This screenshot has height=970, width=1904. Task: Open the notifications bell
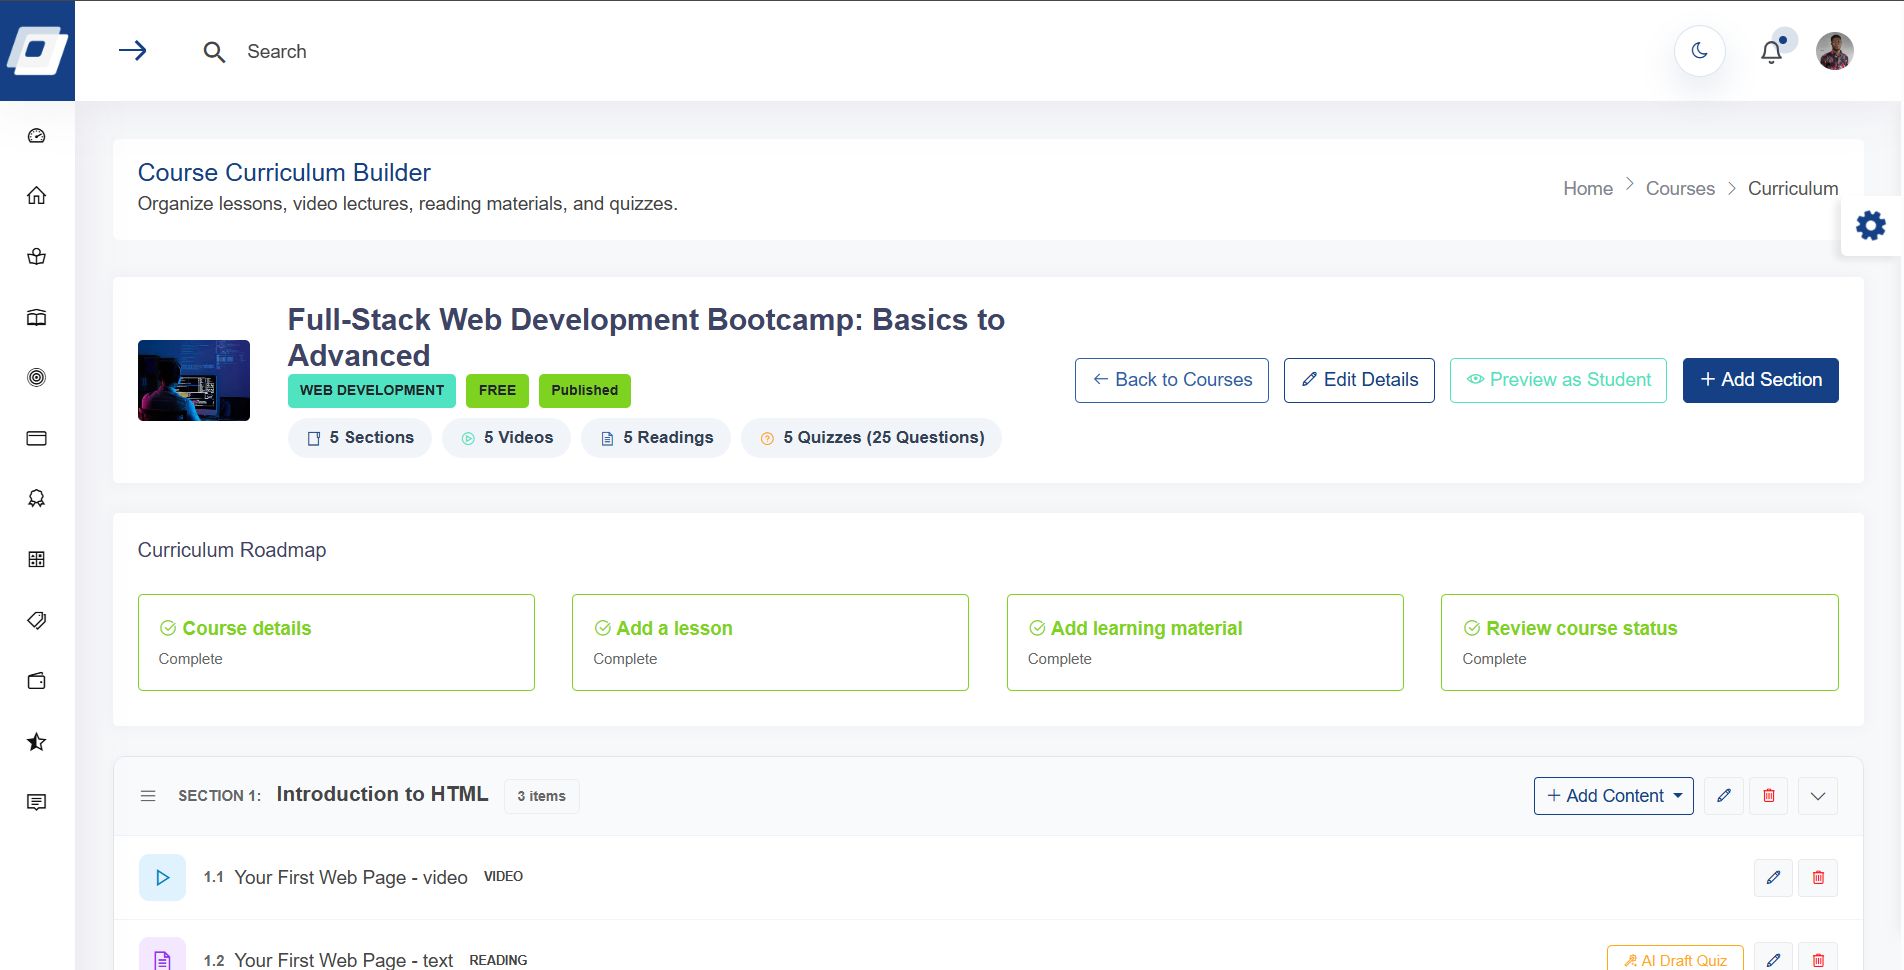1771,52
